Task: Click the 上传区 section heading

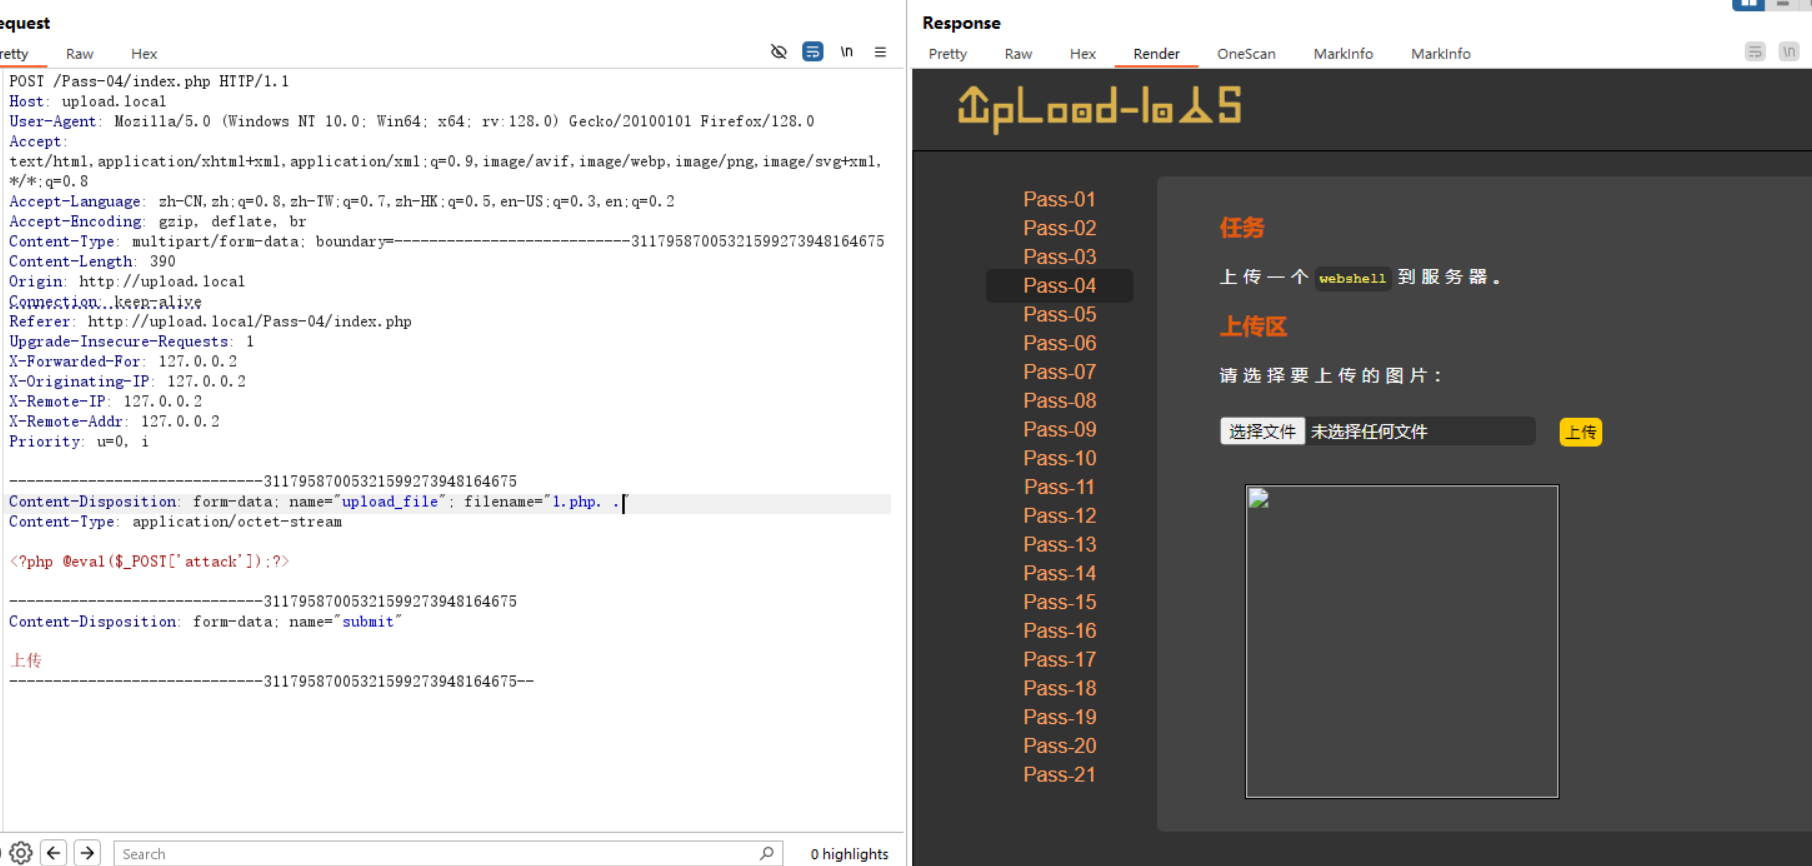Action: [x=1253, y=327]
